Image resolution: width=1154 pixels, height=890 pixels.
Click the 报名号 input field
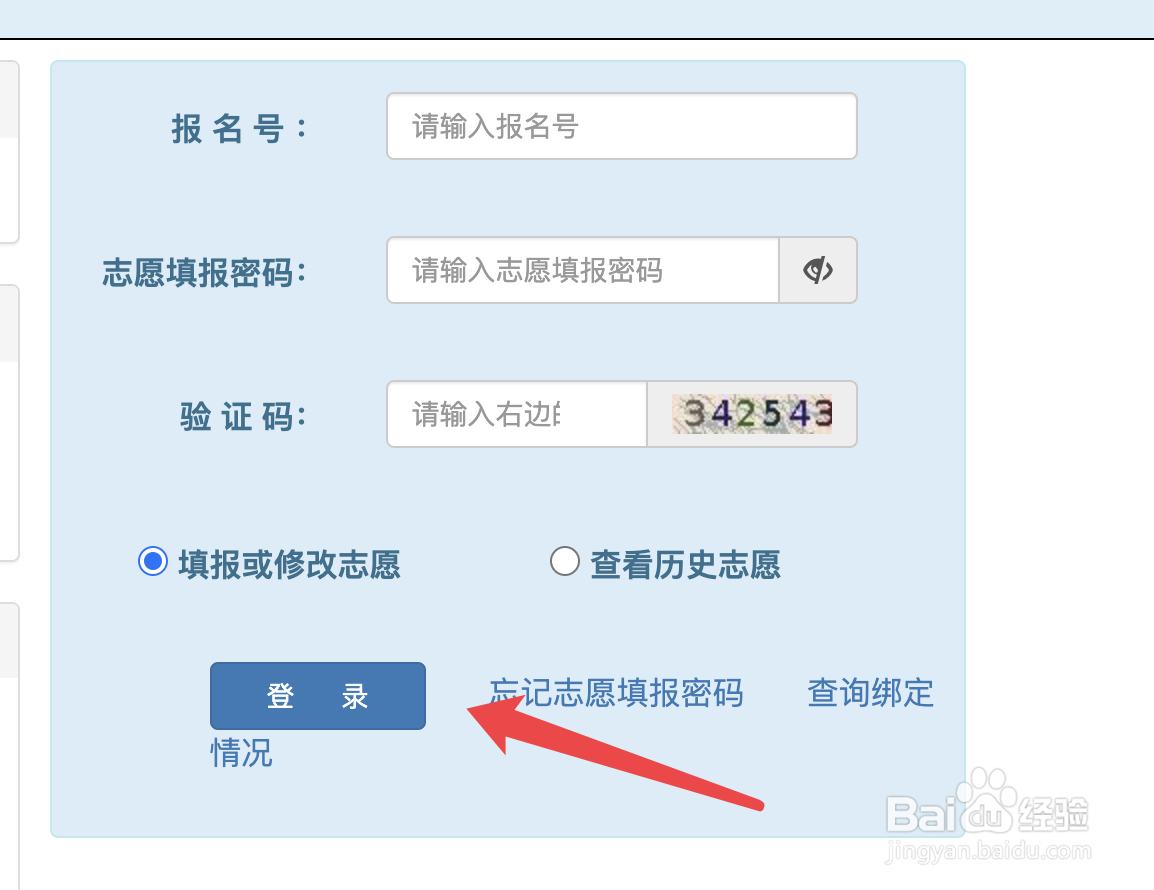pos(622,126)
